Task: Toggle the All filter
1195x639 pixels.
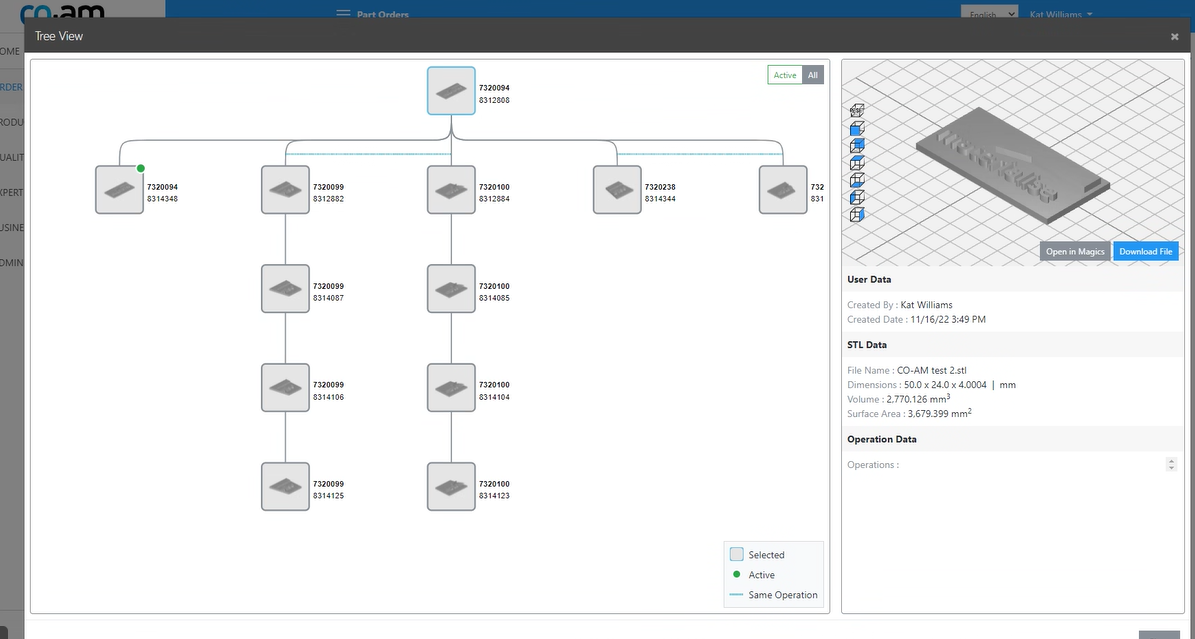Action: (x=813, y=75)
